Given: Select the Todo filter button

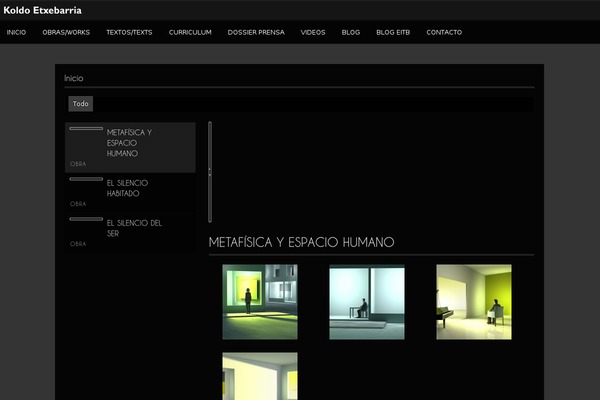Looking at the screenshot, I should coord(81,104).
